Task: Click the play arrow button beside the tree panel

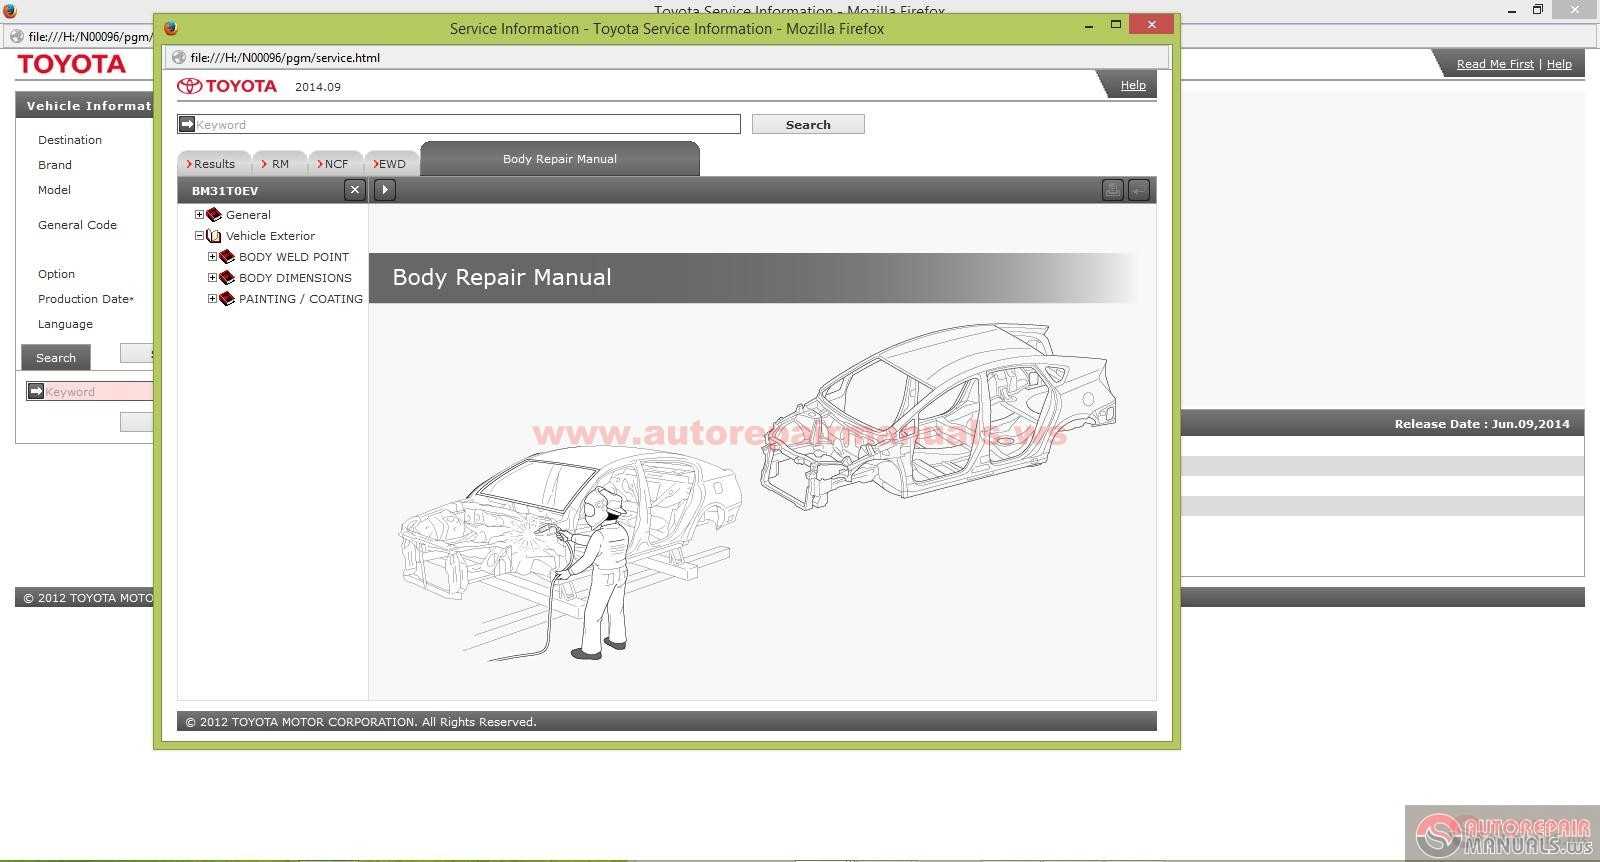Action: coord(385,190)
